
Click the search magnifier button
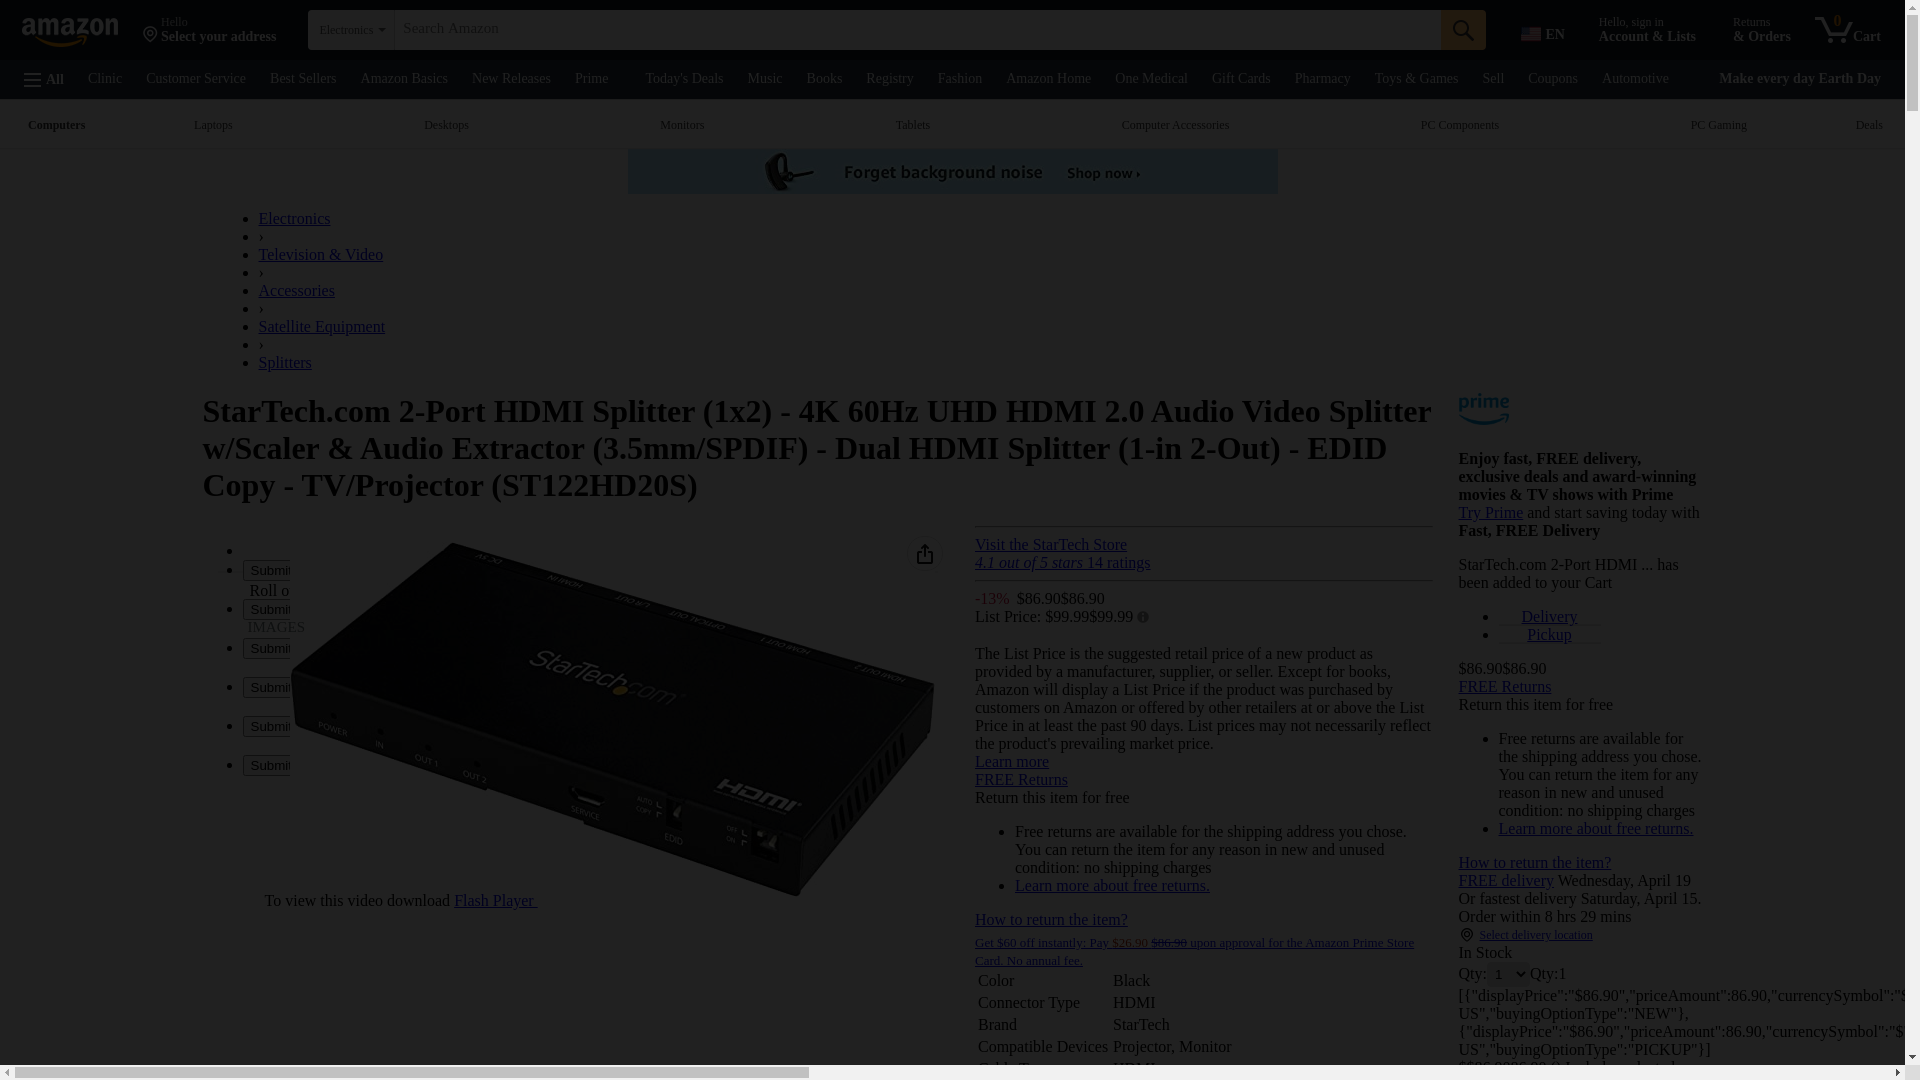pos(1463,30)
